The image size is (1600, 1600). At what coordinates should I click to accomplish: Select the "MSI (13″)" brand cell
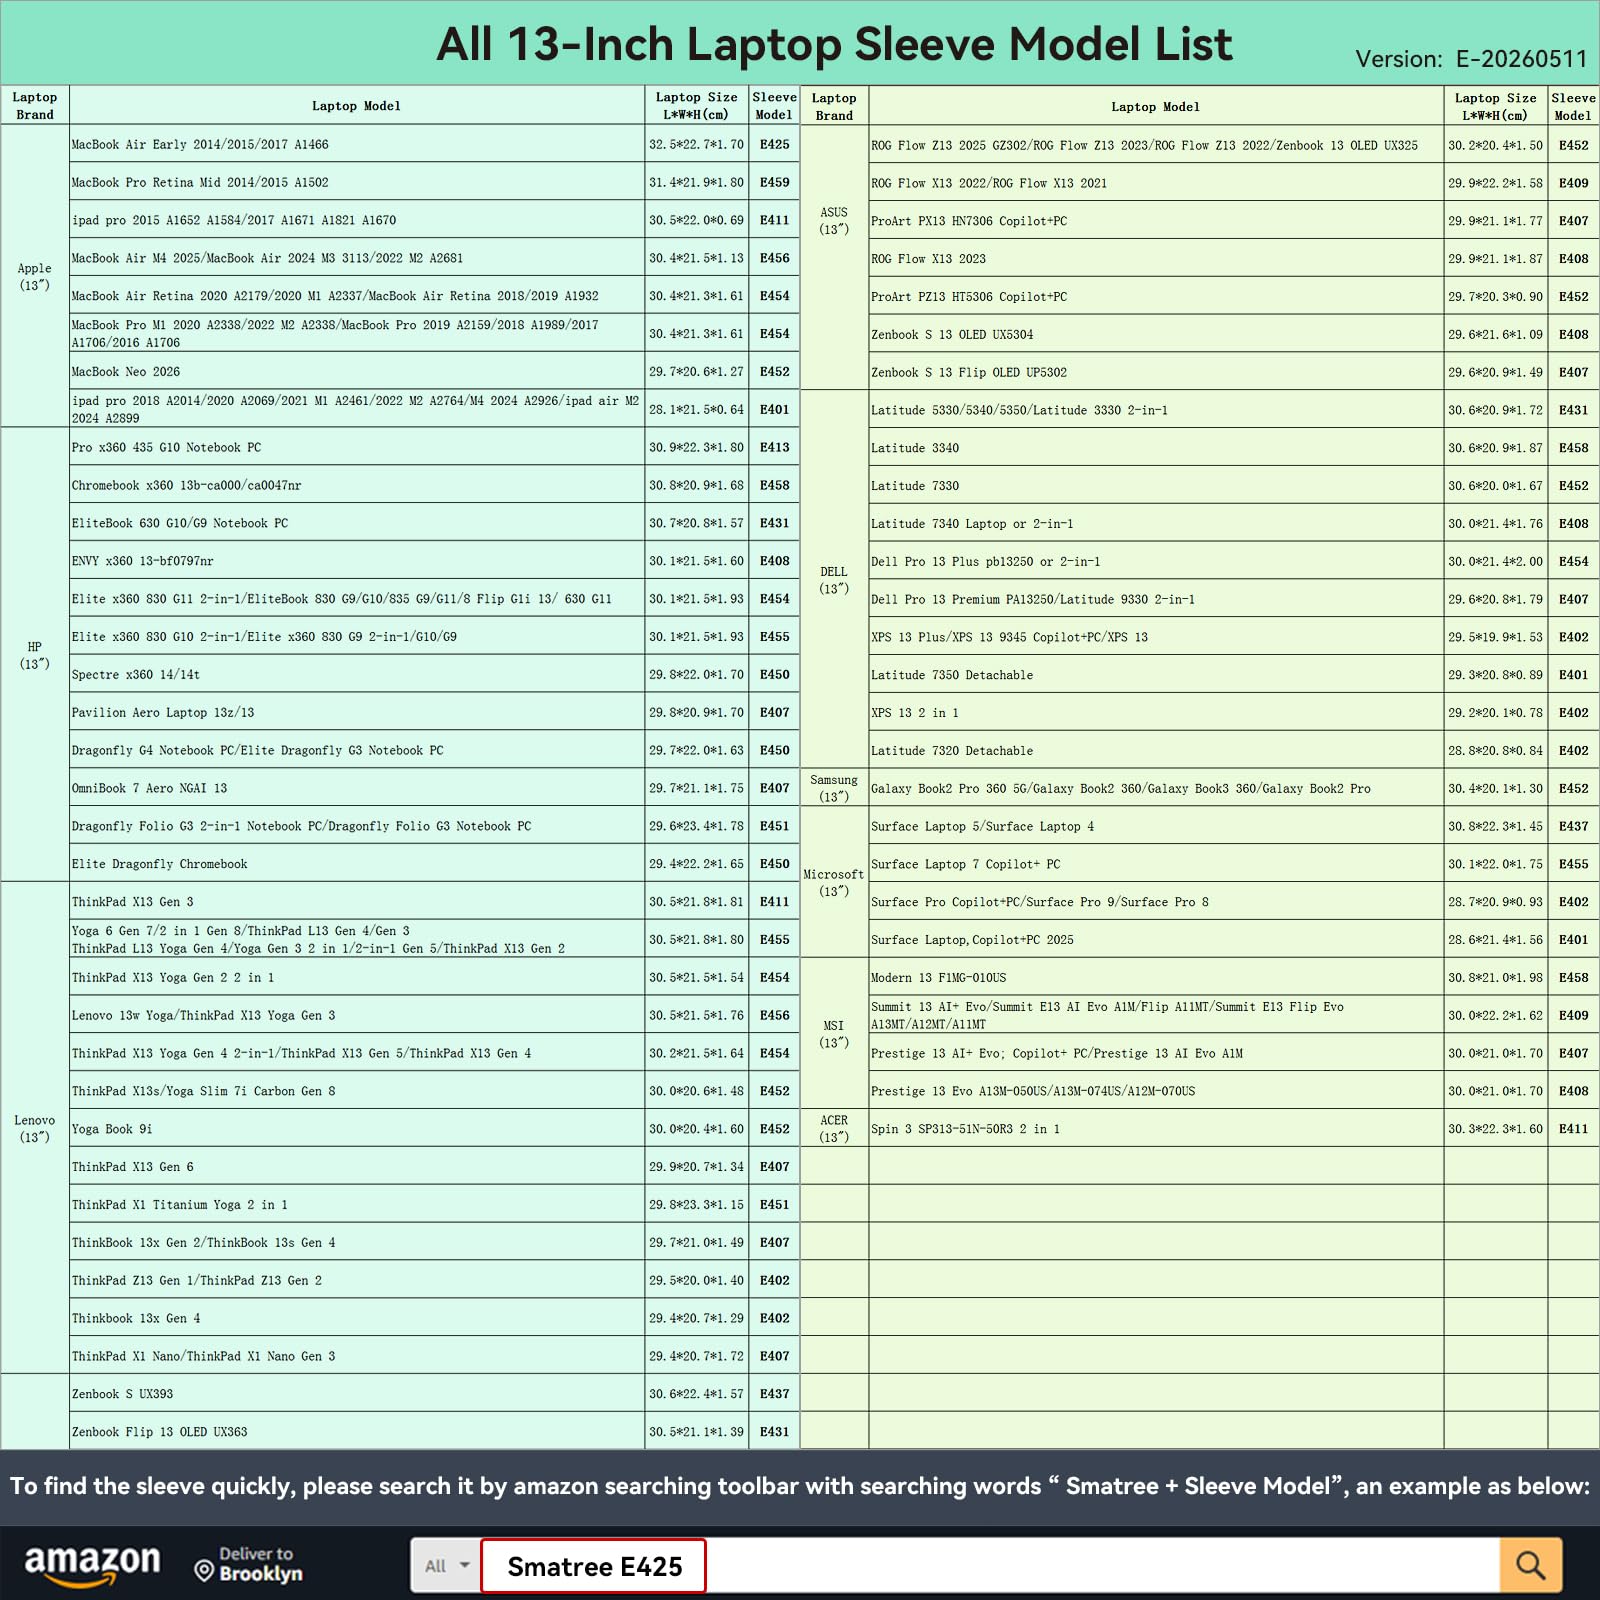834,1034
